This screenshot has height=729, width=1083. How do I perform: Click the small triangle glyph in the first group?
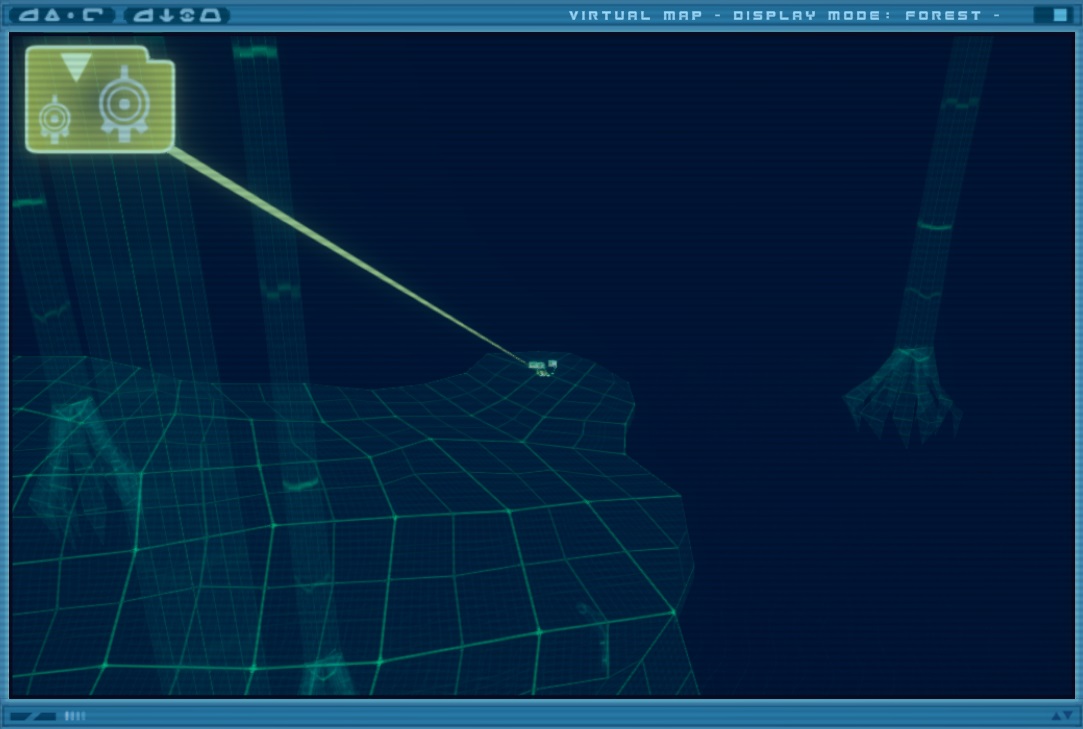tap(53, 15)
